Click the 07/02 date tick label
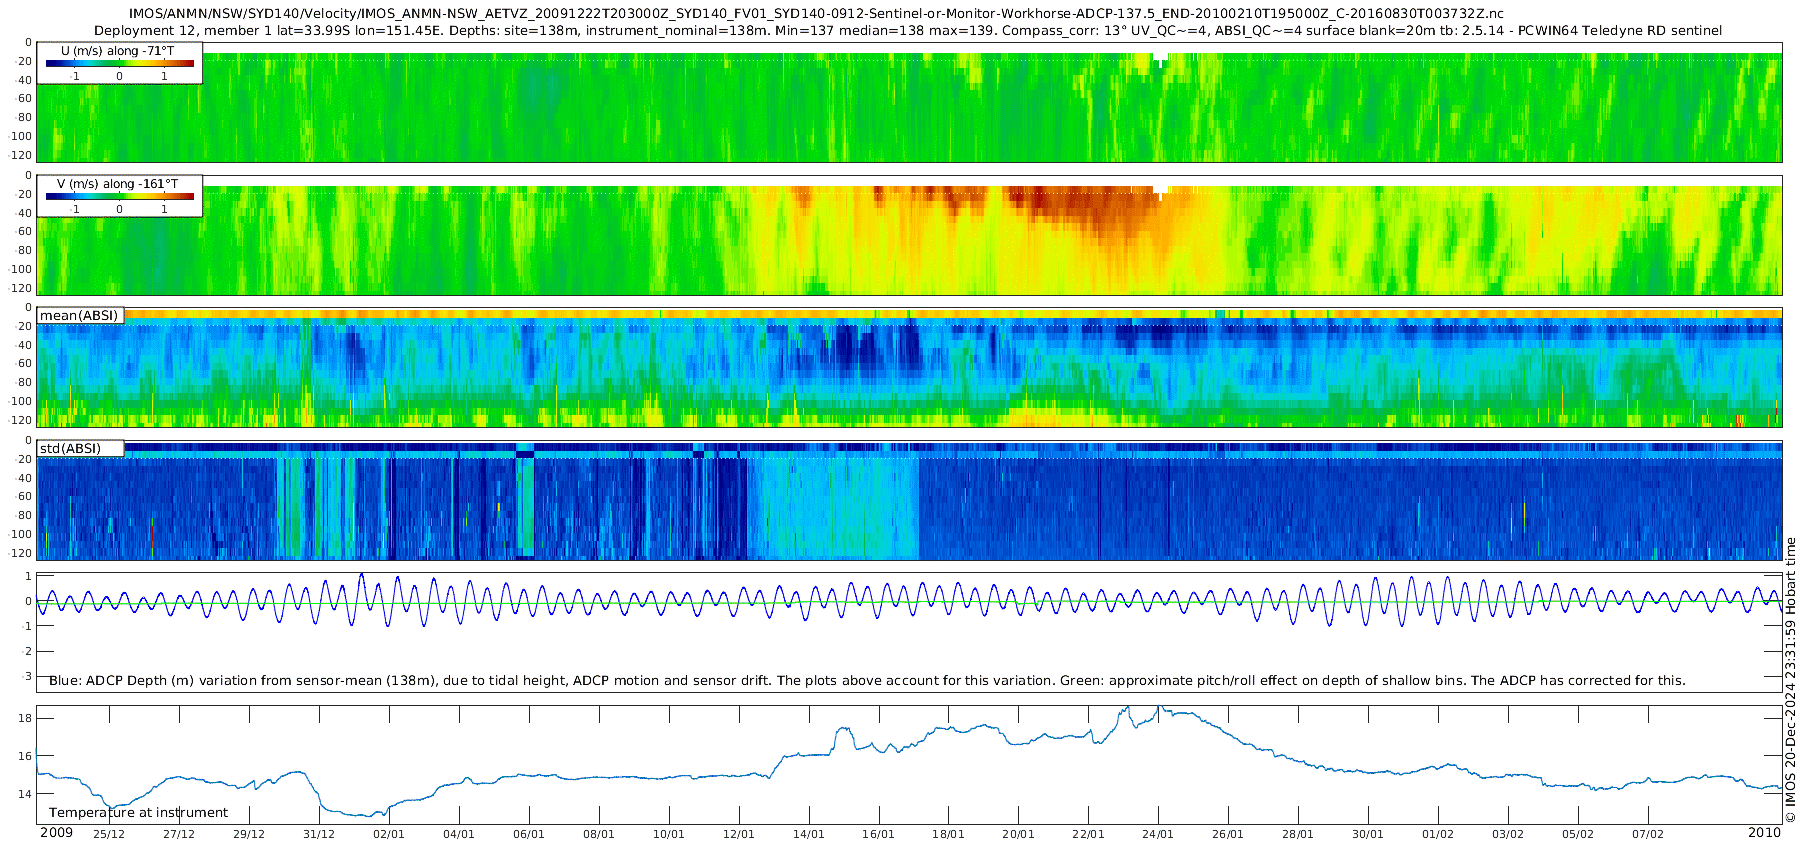Screen dimensions: 1800x850 (x=1648, y=834)
